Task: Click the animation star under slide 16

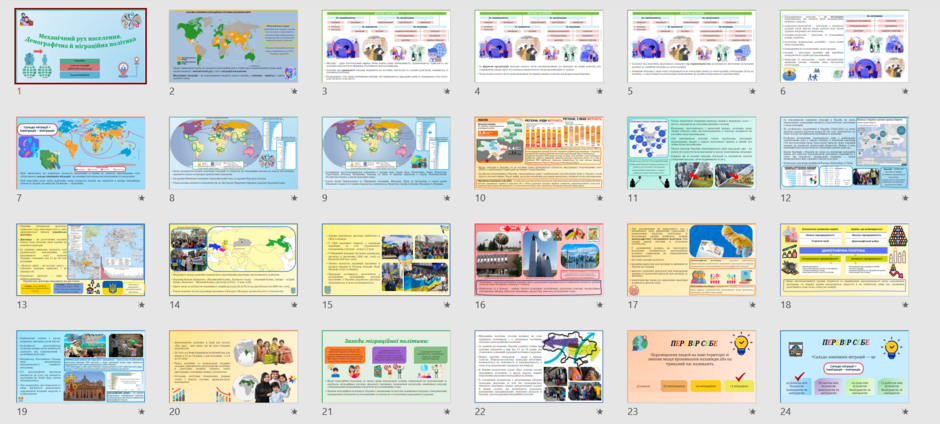Action: (600, 305)
